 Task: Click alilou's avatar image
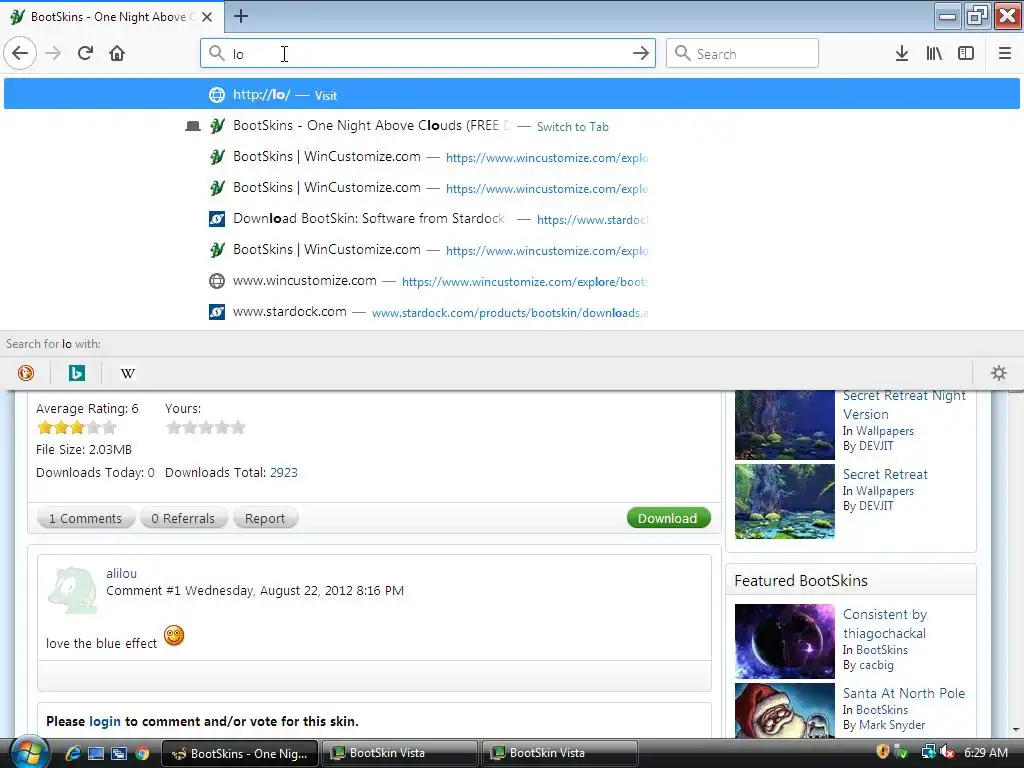[72, 590]
